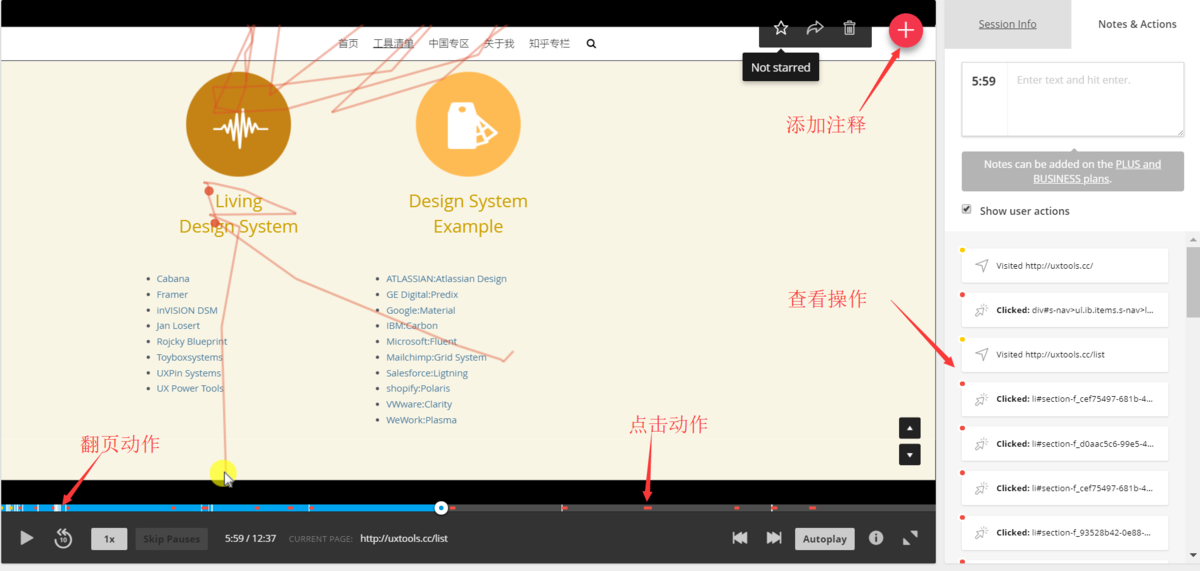Open 知乎专栏 in the site navigation
The width and height of the screenshot is (1200, 571).
tap(549, 44)
